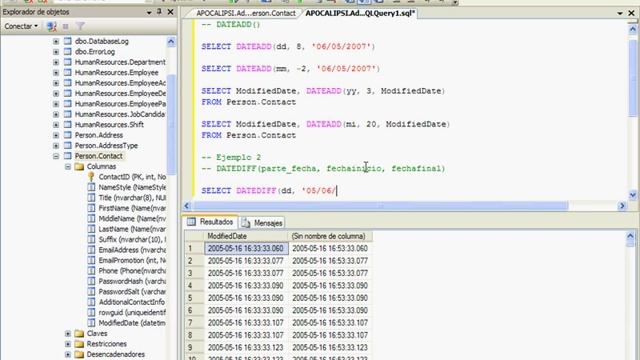This screenshot has width=640, height=360.
Task: Click the Restricciones folder icon
Action: click(x=80, y=344)
